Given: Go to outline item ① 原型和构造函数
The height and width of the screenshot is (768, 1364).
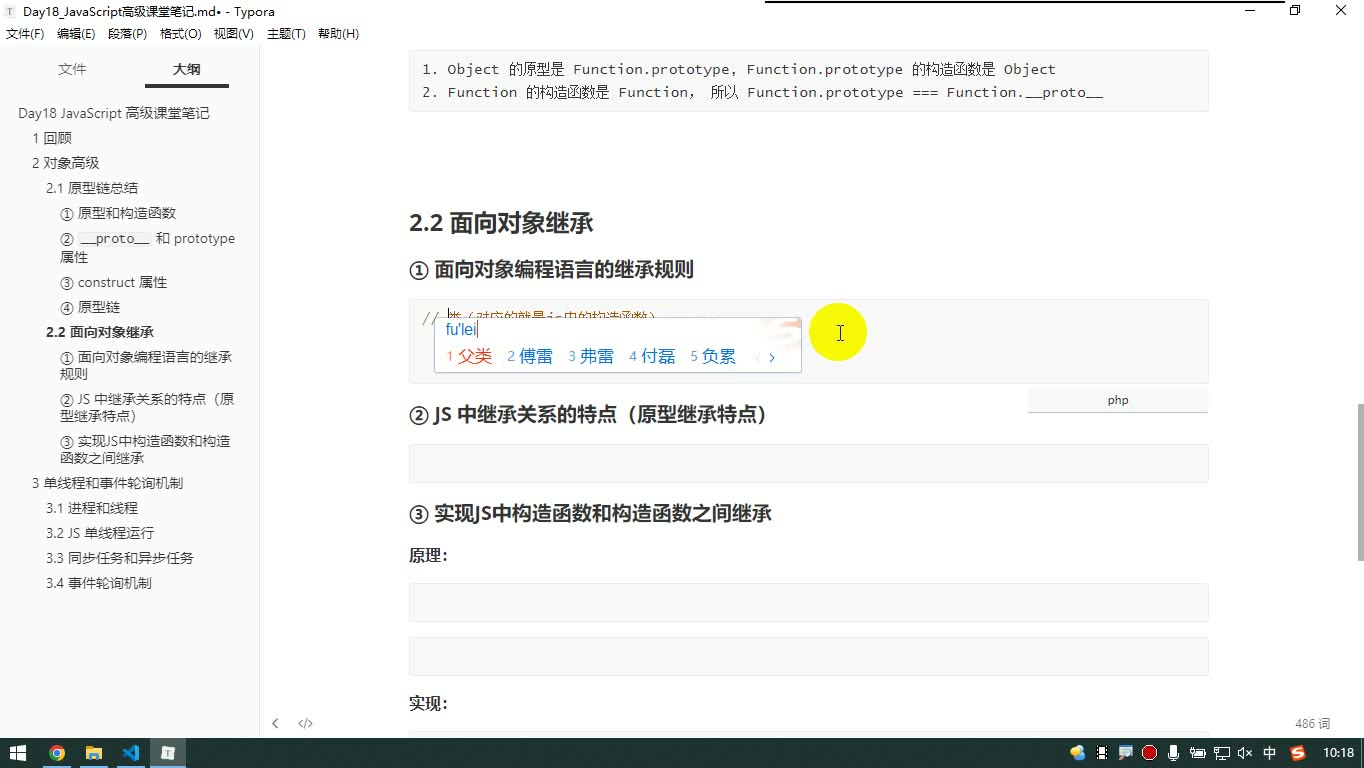Looking at the screenshot, I should coord(118,213).
